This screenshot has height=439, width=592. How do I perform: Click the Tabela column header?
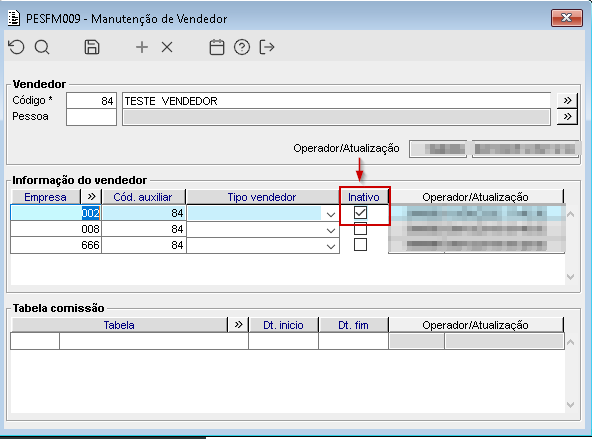coord(119,325)
